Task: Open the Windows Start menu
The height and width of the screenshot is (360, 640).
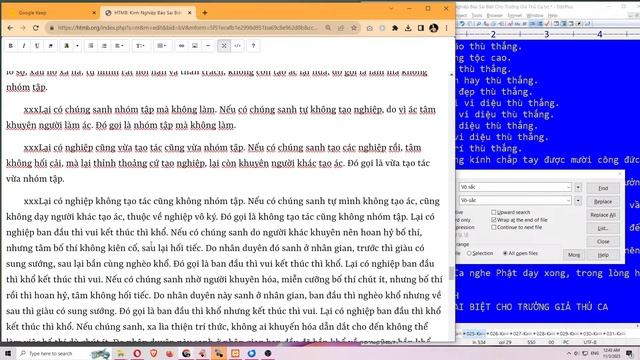Action: click(8, 353)
